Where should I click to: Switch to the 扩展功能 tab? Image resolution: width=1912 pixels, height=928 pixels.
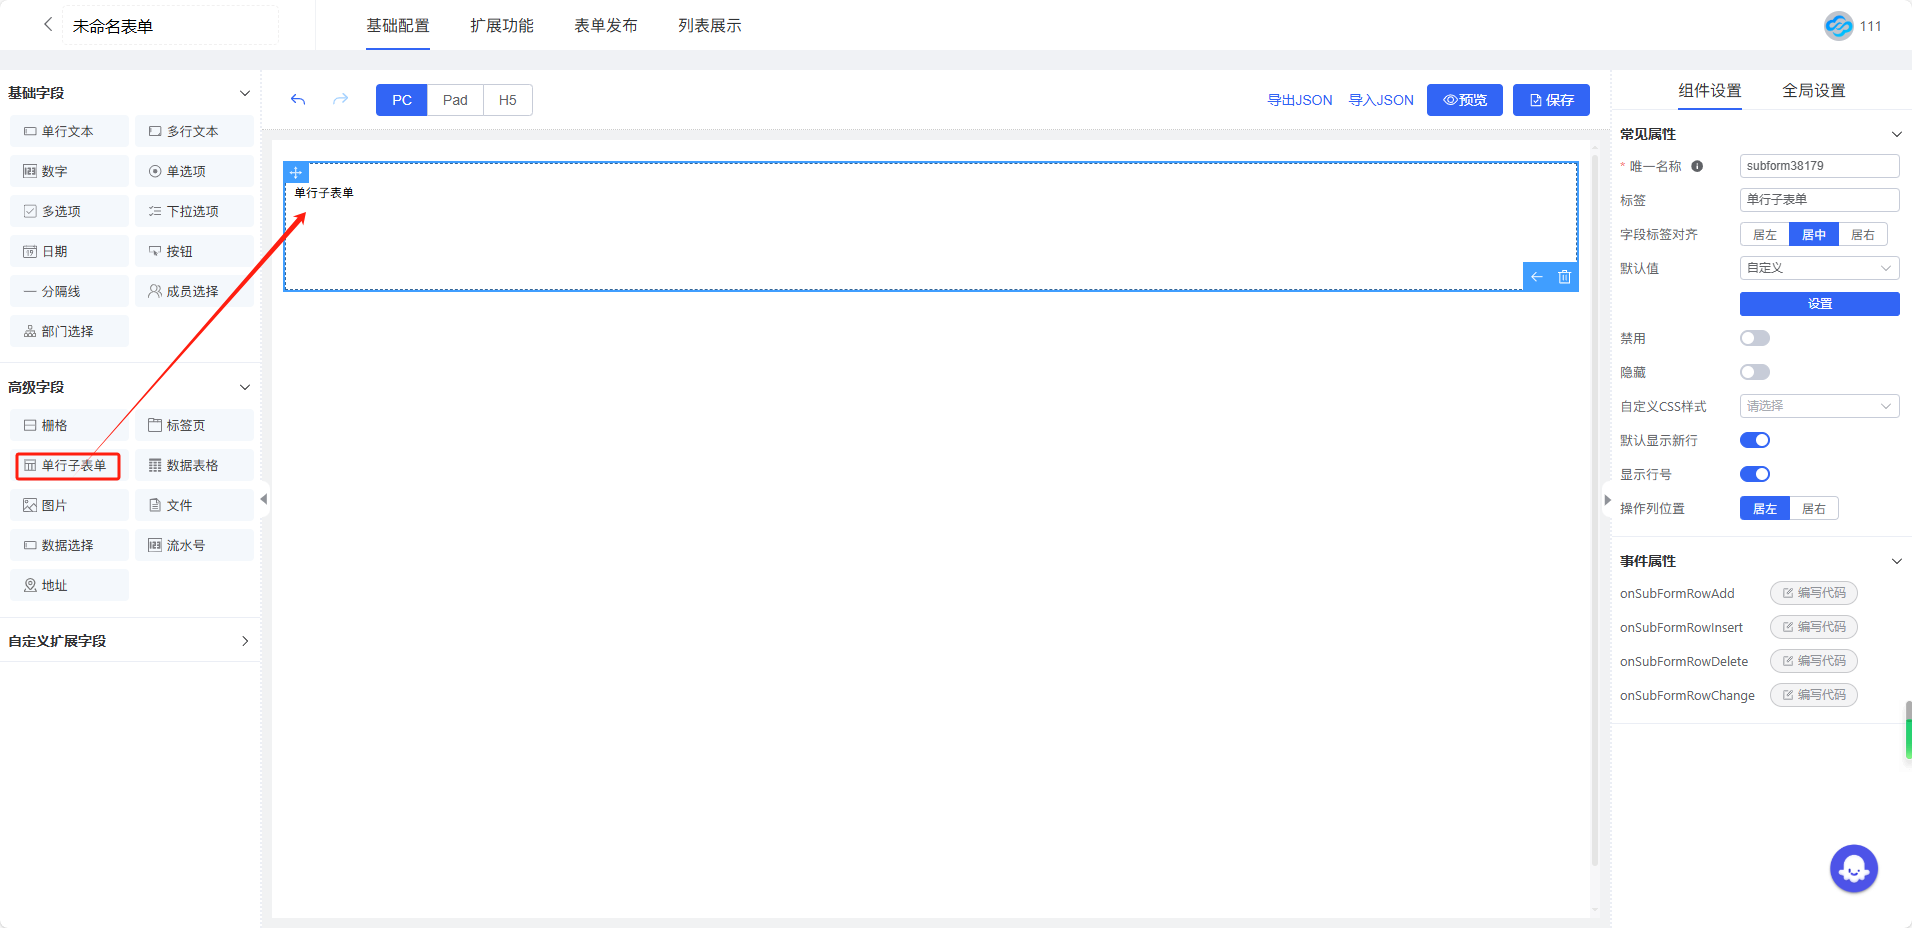(502, 26)
